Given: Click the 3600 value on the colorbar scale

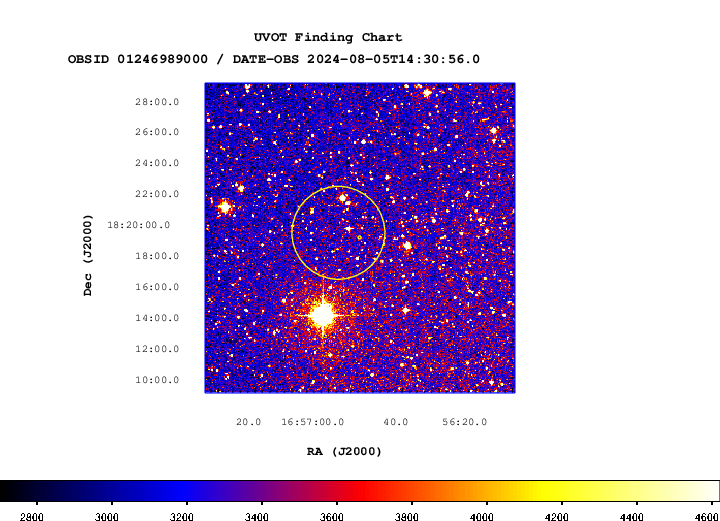Looking at the screenshot, I should pyautogui.click(x=332, y=517).
